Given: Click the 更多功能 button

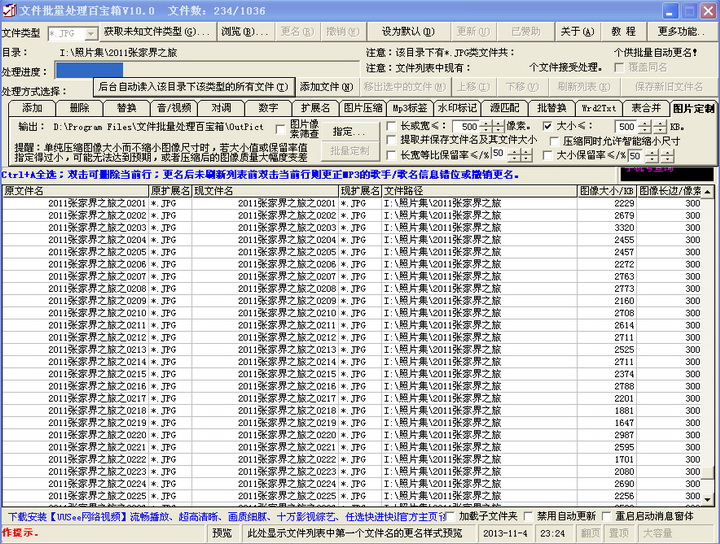Looking at the screenshot, I should (683, 32).
